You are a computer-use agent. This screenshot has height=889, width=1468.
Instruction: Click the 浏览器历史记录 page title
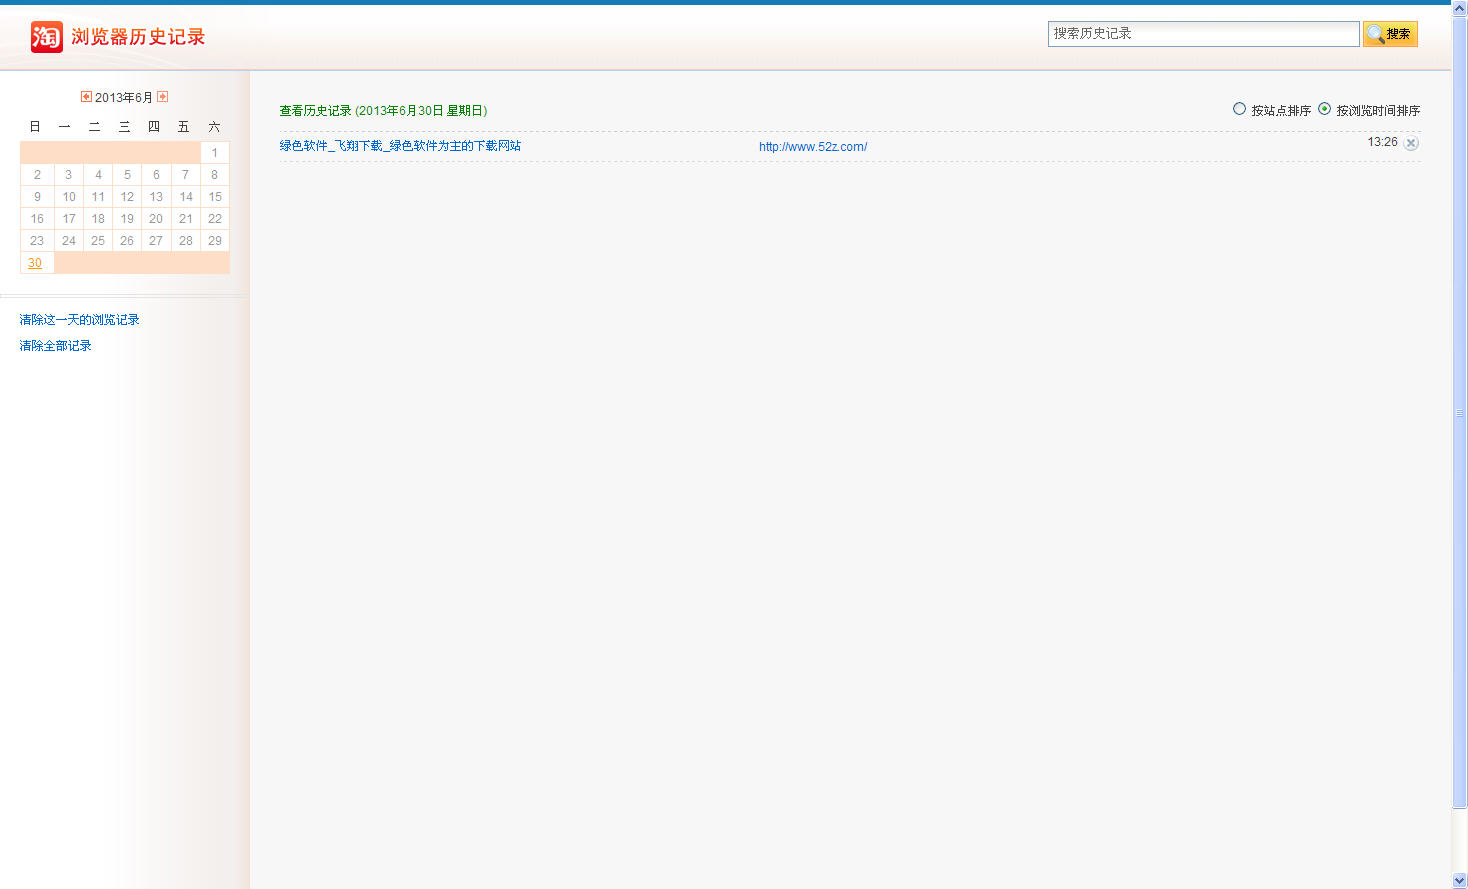tap(138, 37)
